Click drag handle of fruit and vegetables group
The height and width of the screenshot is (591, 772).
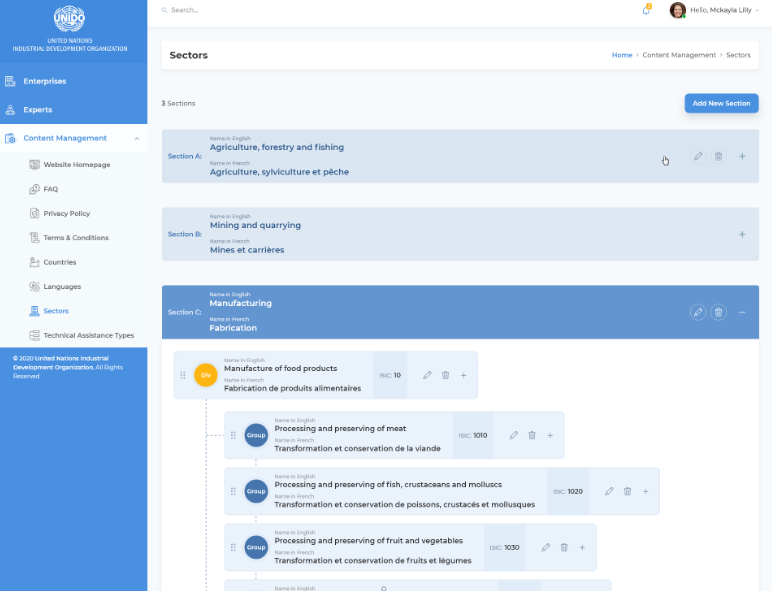233,547
